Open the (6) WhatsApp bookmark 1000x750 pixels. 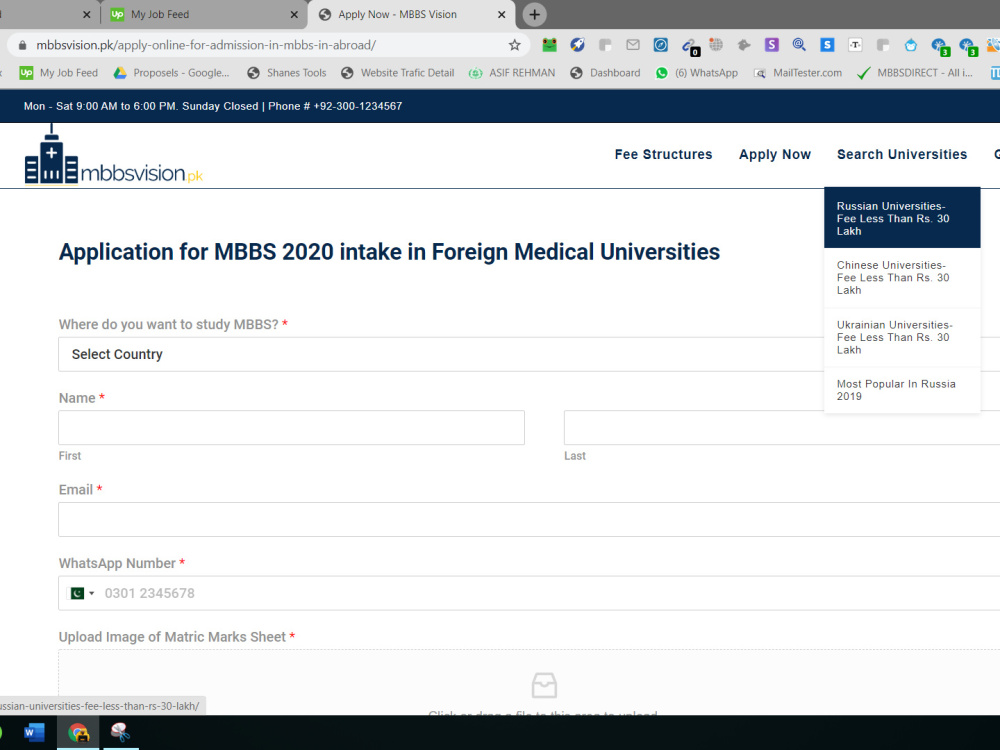(x=697, y=73)
